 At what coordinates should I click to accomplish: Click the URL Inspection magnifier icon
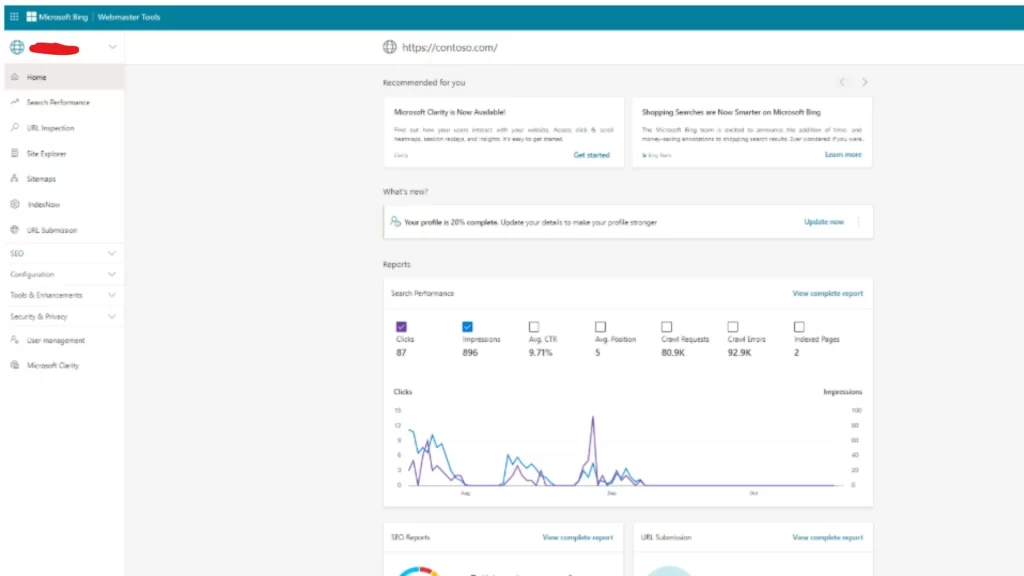pos(14,127)
